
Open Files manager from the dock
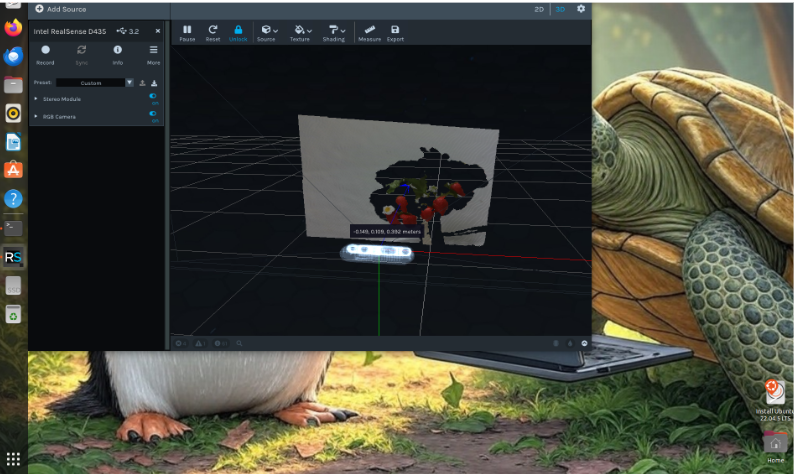coord(13,84)
